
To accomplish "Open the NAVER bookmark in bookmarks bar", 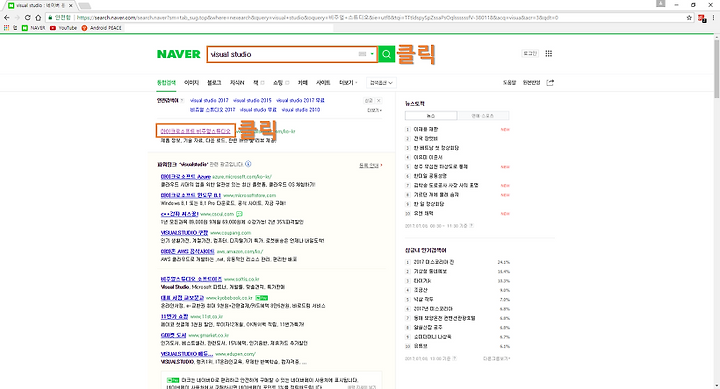I will (x=34, y=28).
